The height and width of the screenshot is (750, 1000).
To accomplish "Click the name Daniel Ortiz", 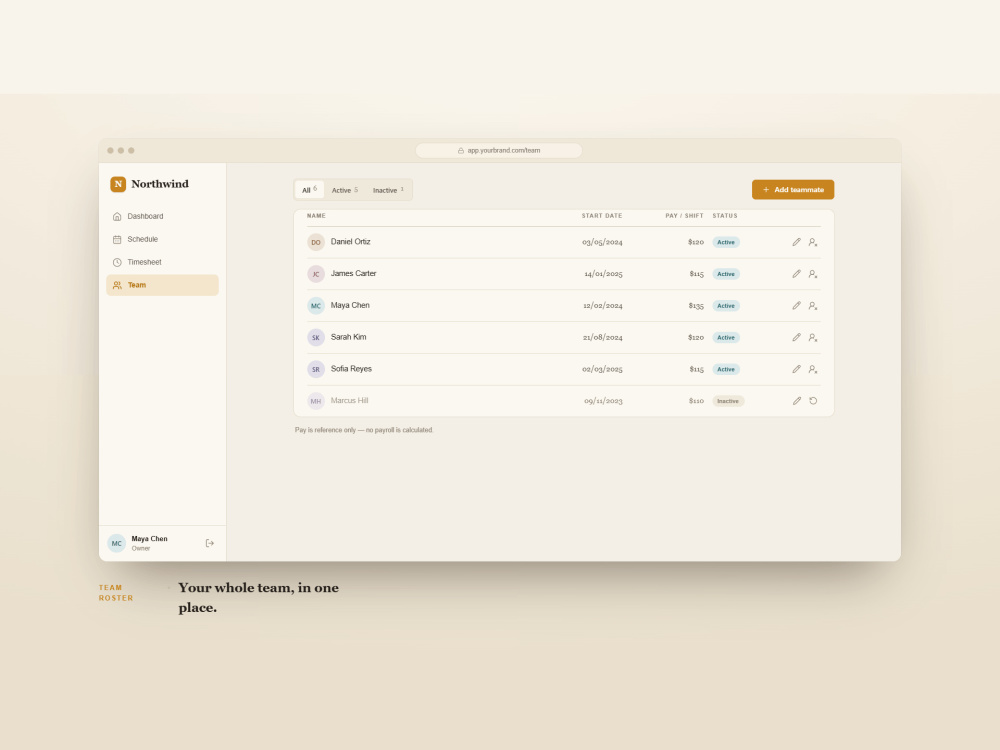I will (350, 242).
